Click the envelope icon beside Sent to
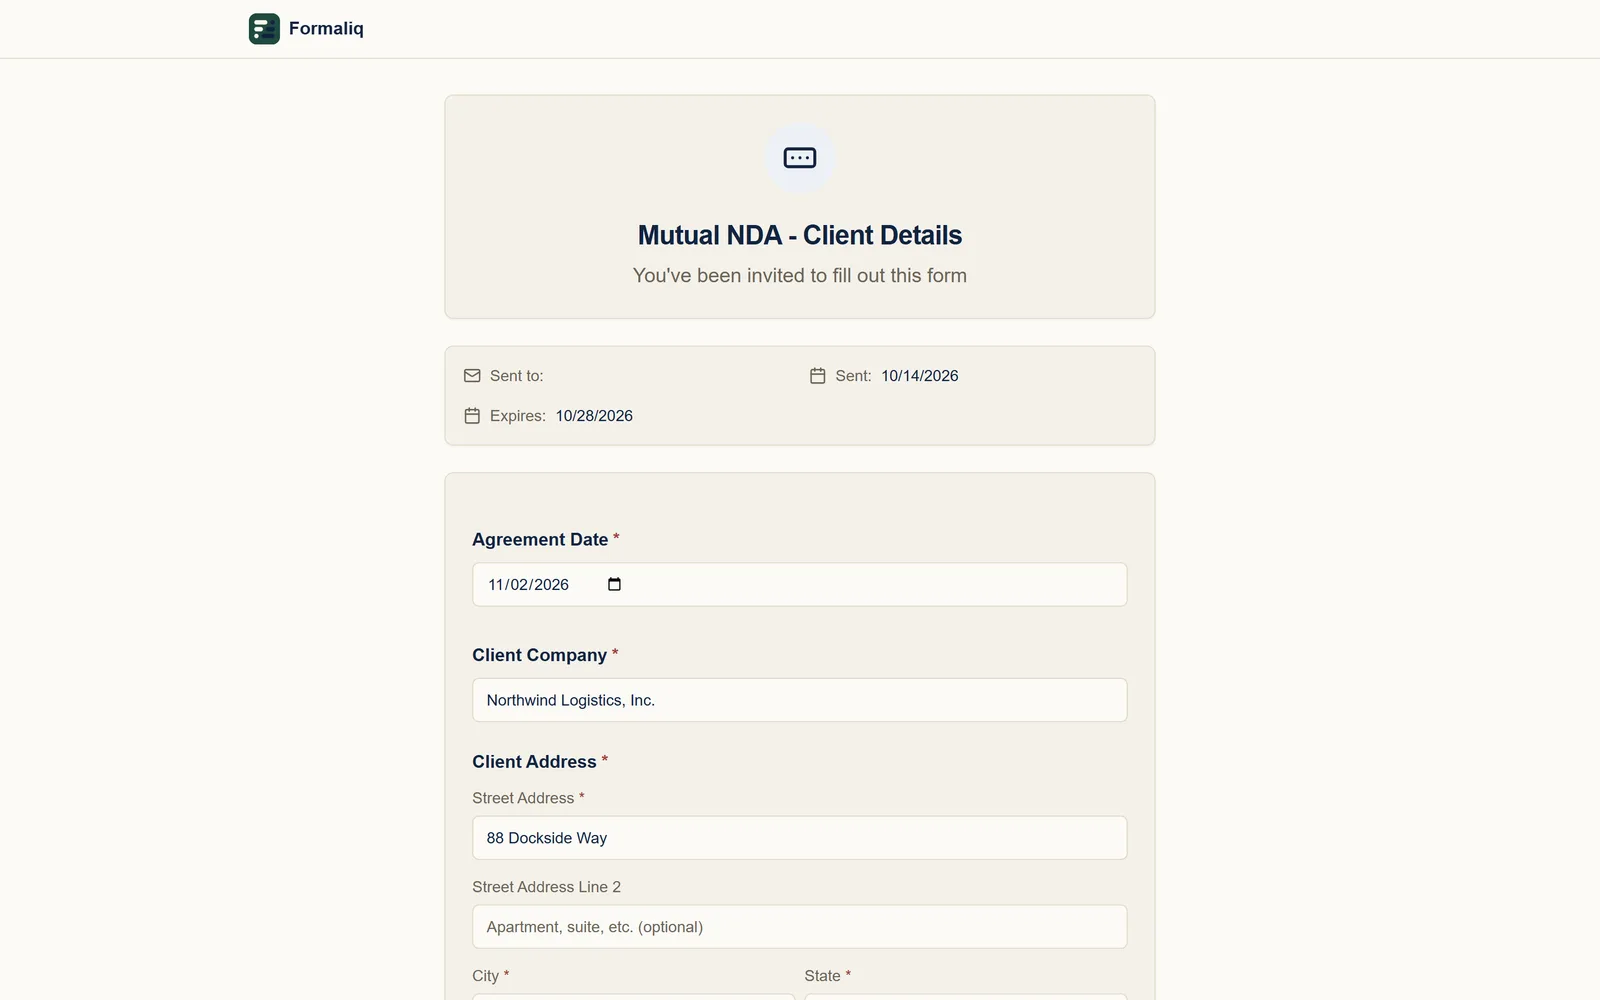This screenshot has width=1600, height=1000. [472, 376]
